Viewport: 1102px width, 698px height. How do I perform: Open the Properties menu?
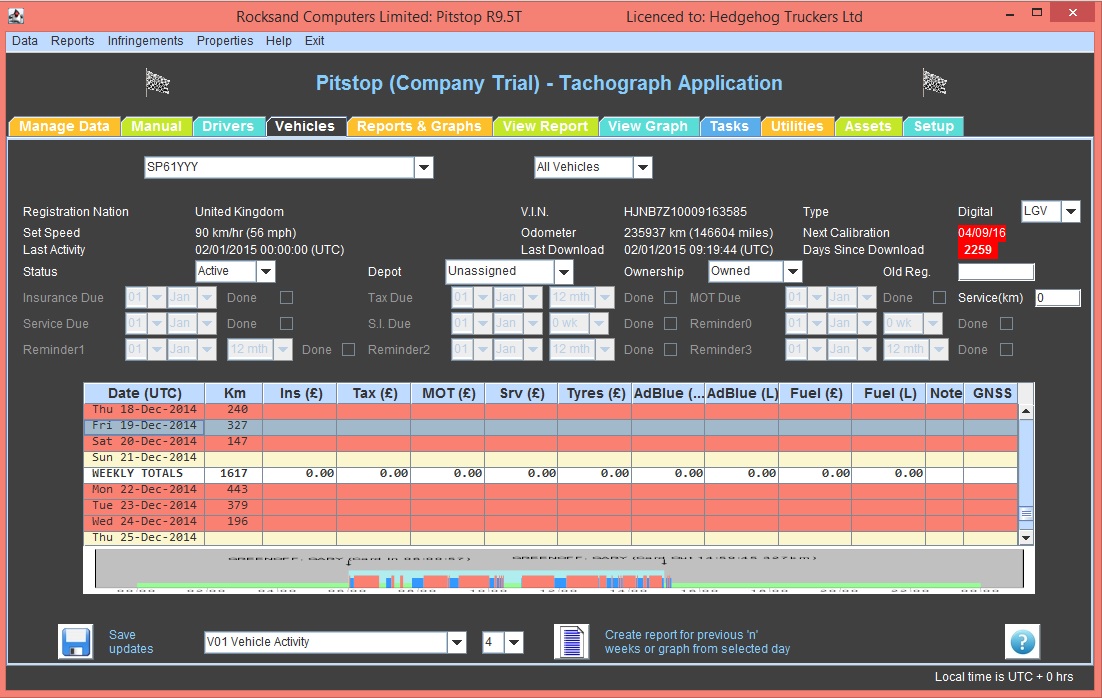[225, 41]
